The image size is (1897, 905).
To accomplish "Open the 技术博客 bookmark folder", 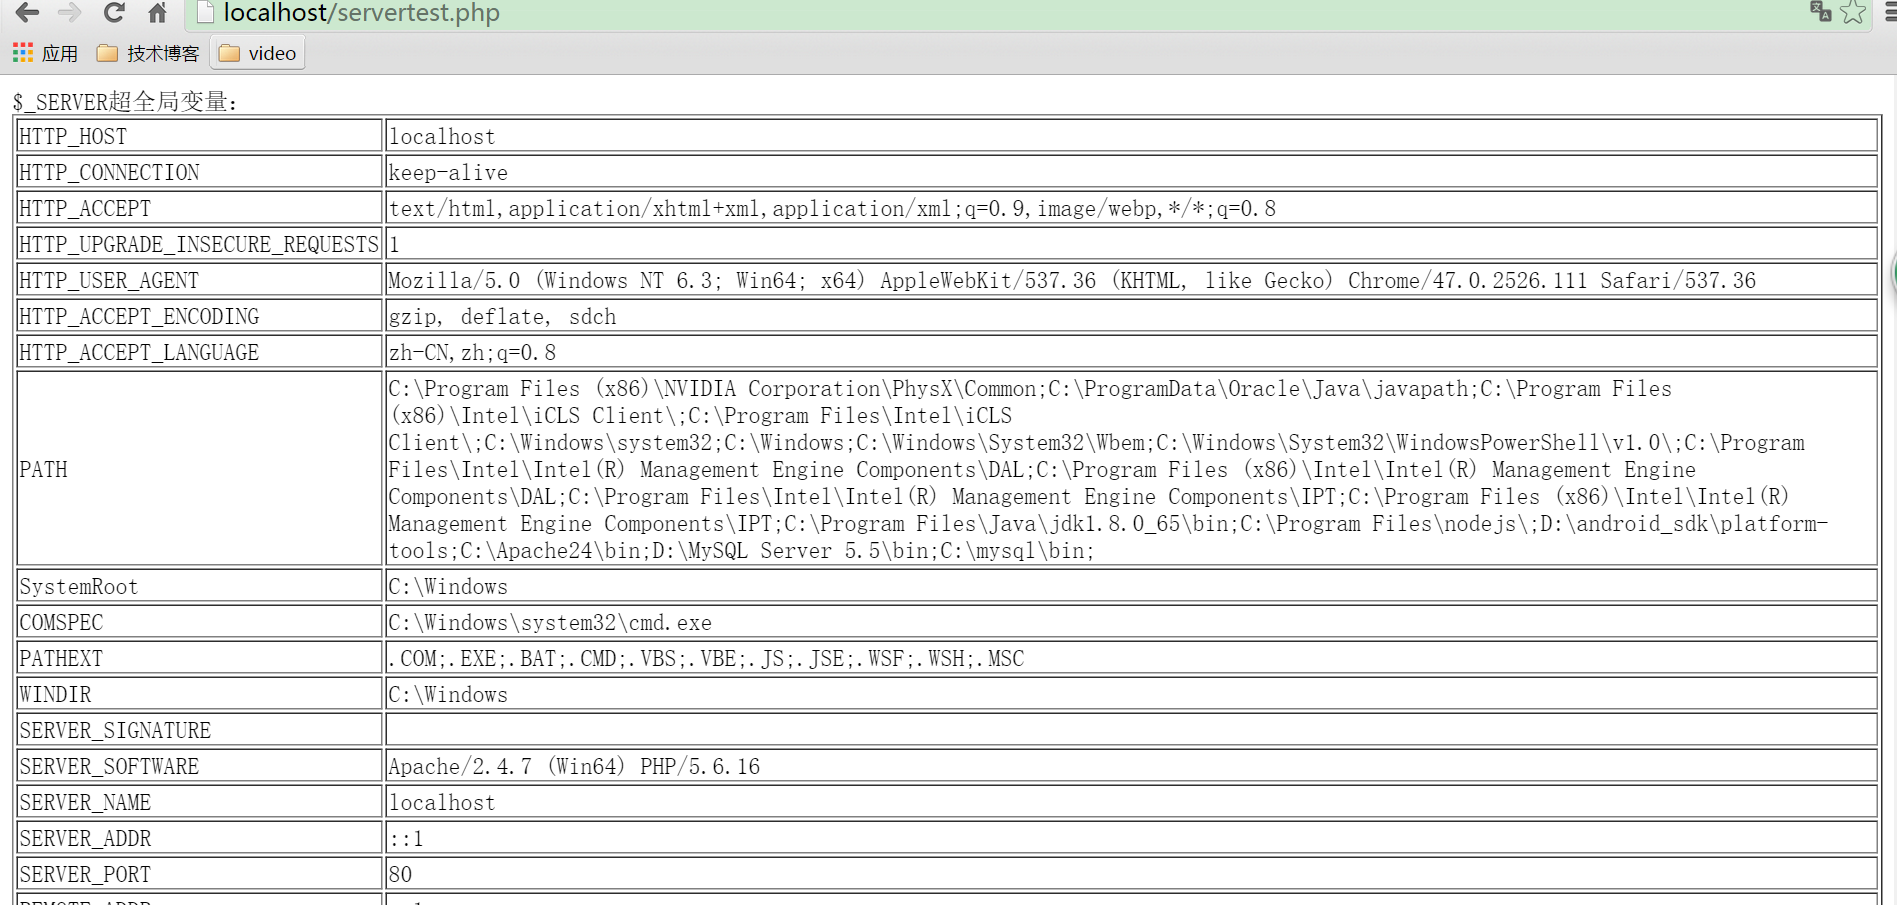I will pyautogui.click(x=148, y=53).
